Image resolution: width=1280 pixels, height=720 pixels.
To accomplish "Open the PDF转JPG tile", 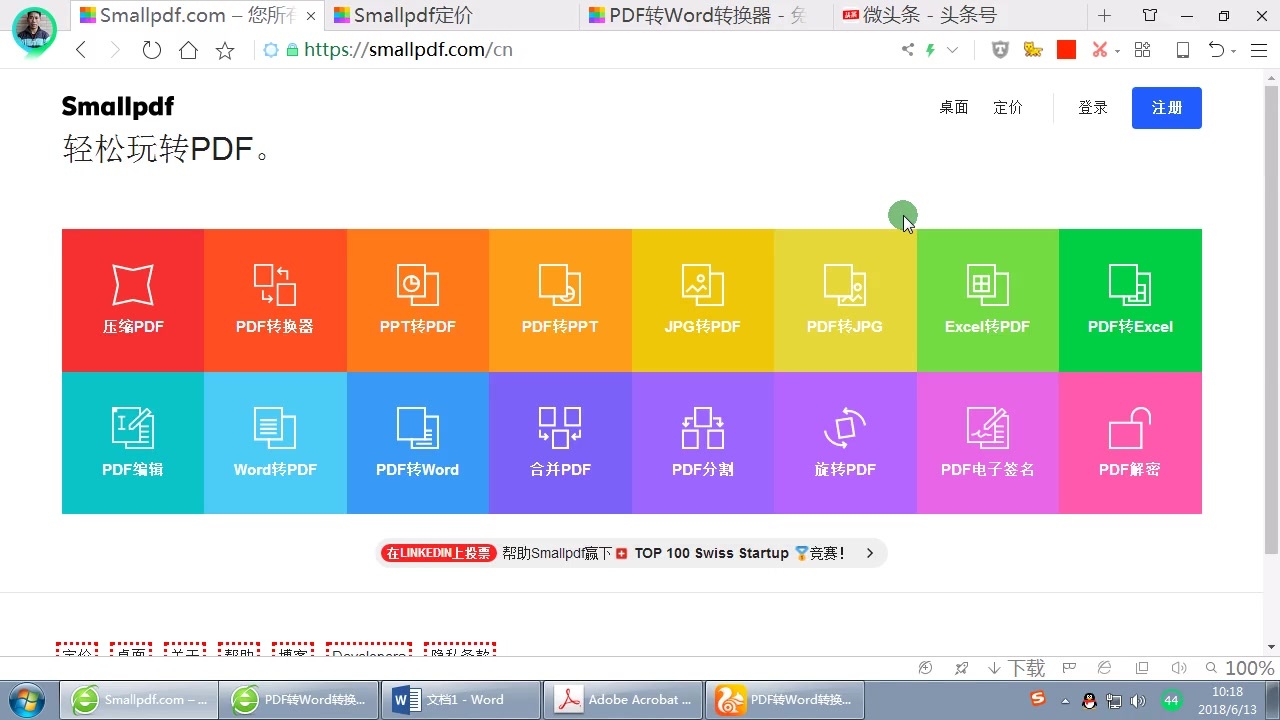I will point(845,300).
